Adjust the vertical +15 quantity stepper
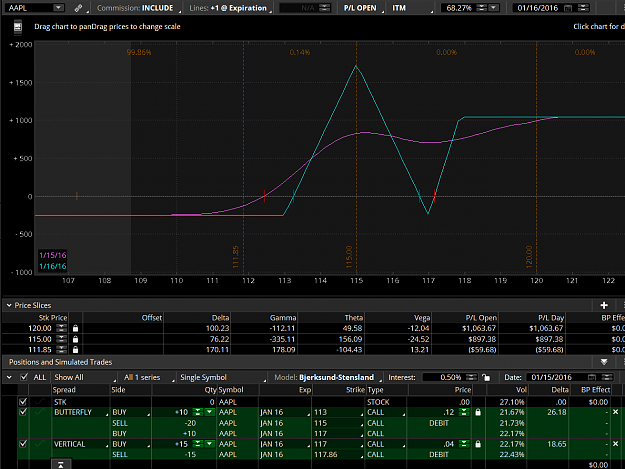The width and height of the screenshot is (625, 469). (197, 444)
